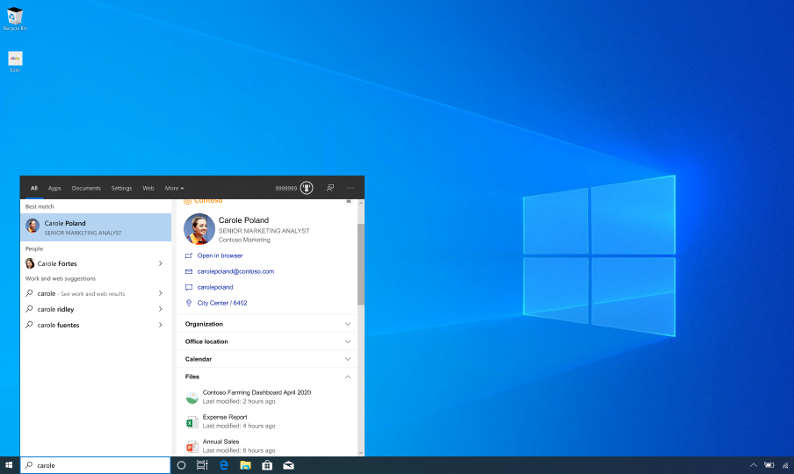The height and width of the screenshot is (474, 794).
Task: Click the Open in browser link
Action: coord(220,256)
